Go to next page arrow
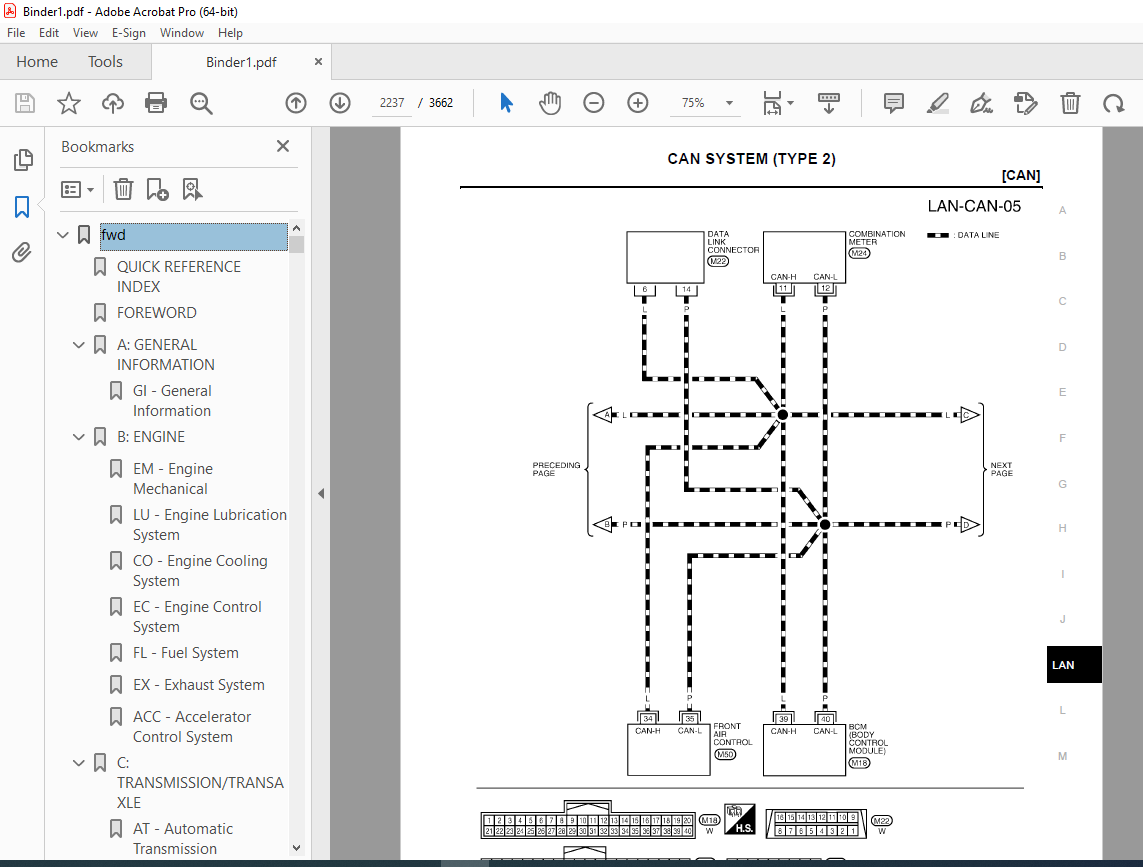This screenshot has width=1143, height=867. pyautogui.click(x=340, y=103)
